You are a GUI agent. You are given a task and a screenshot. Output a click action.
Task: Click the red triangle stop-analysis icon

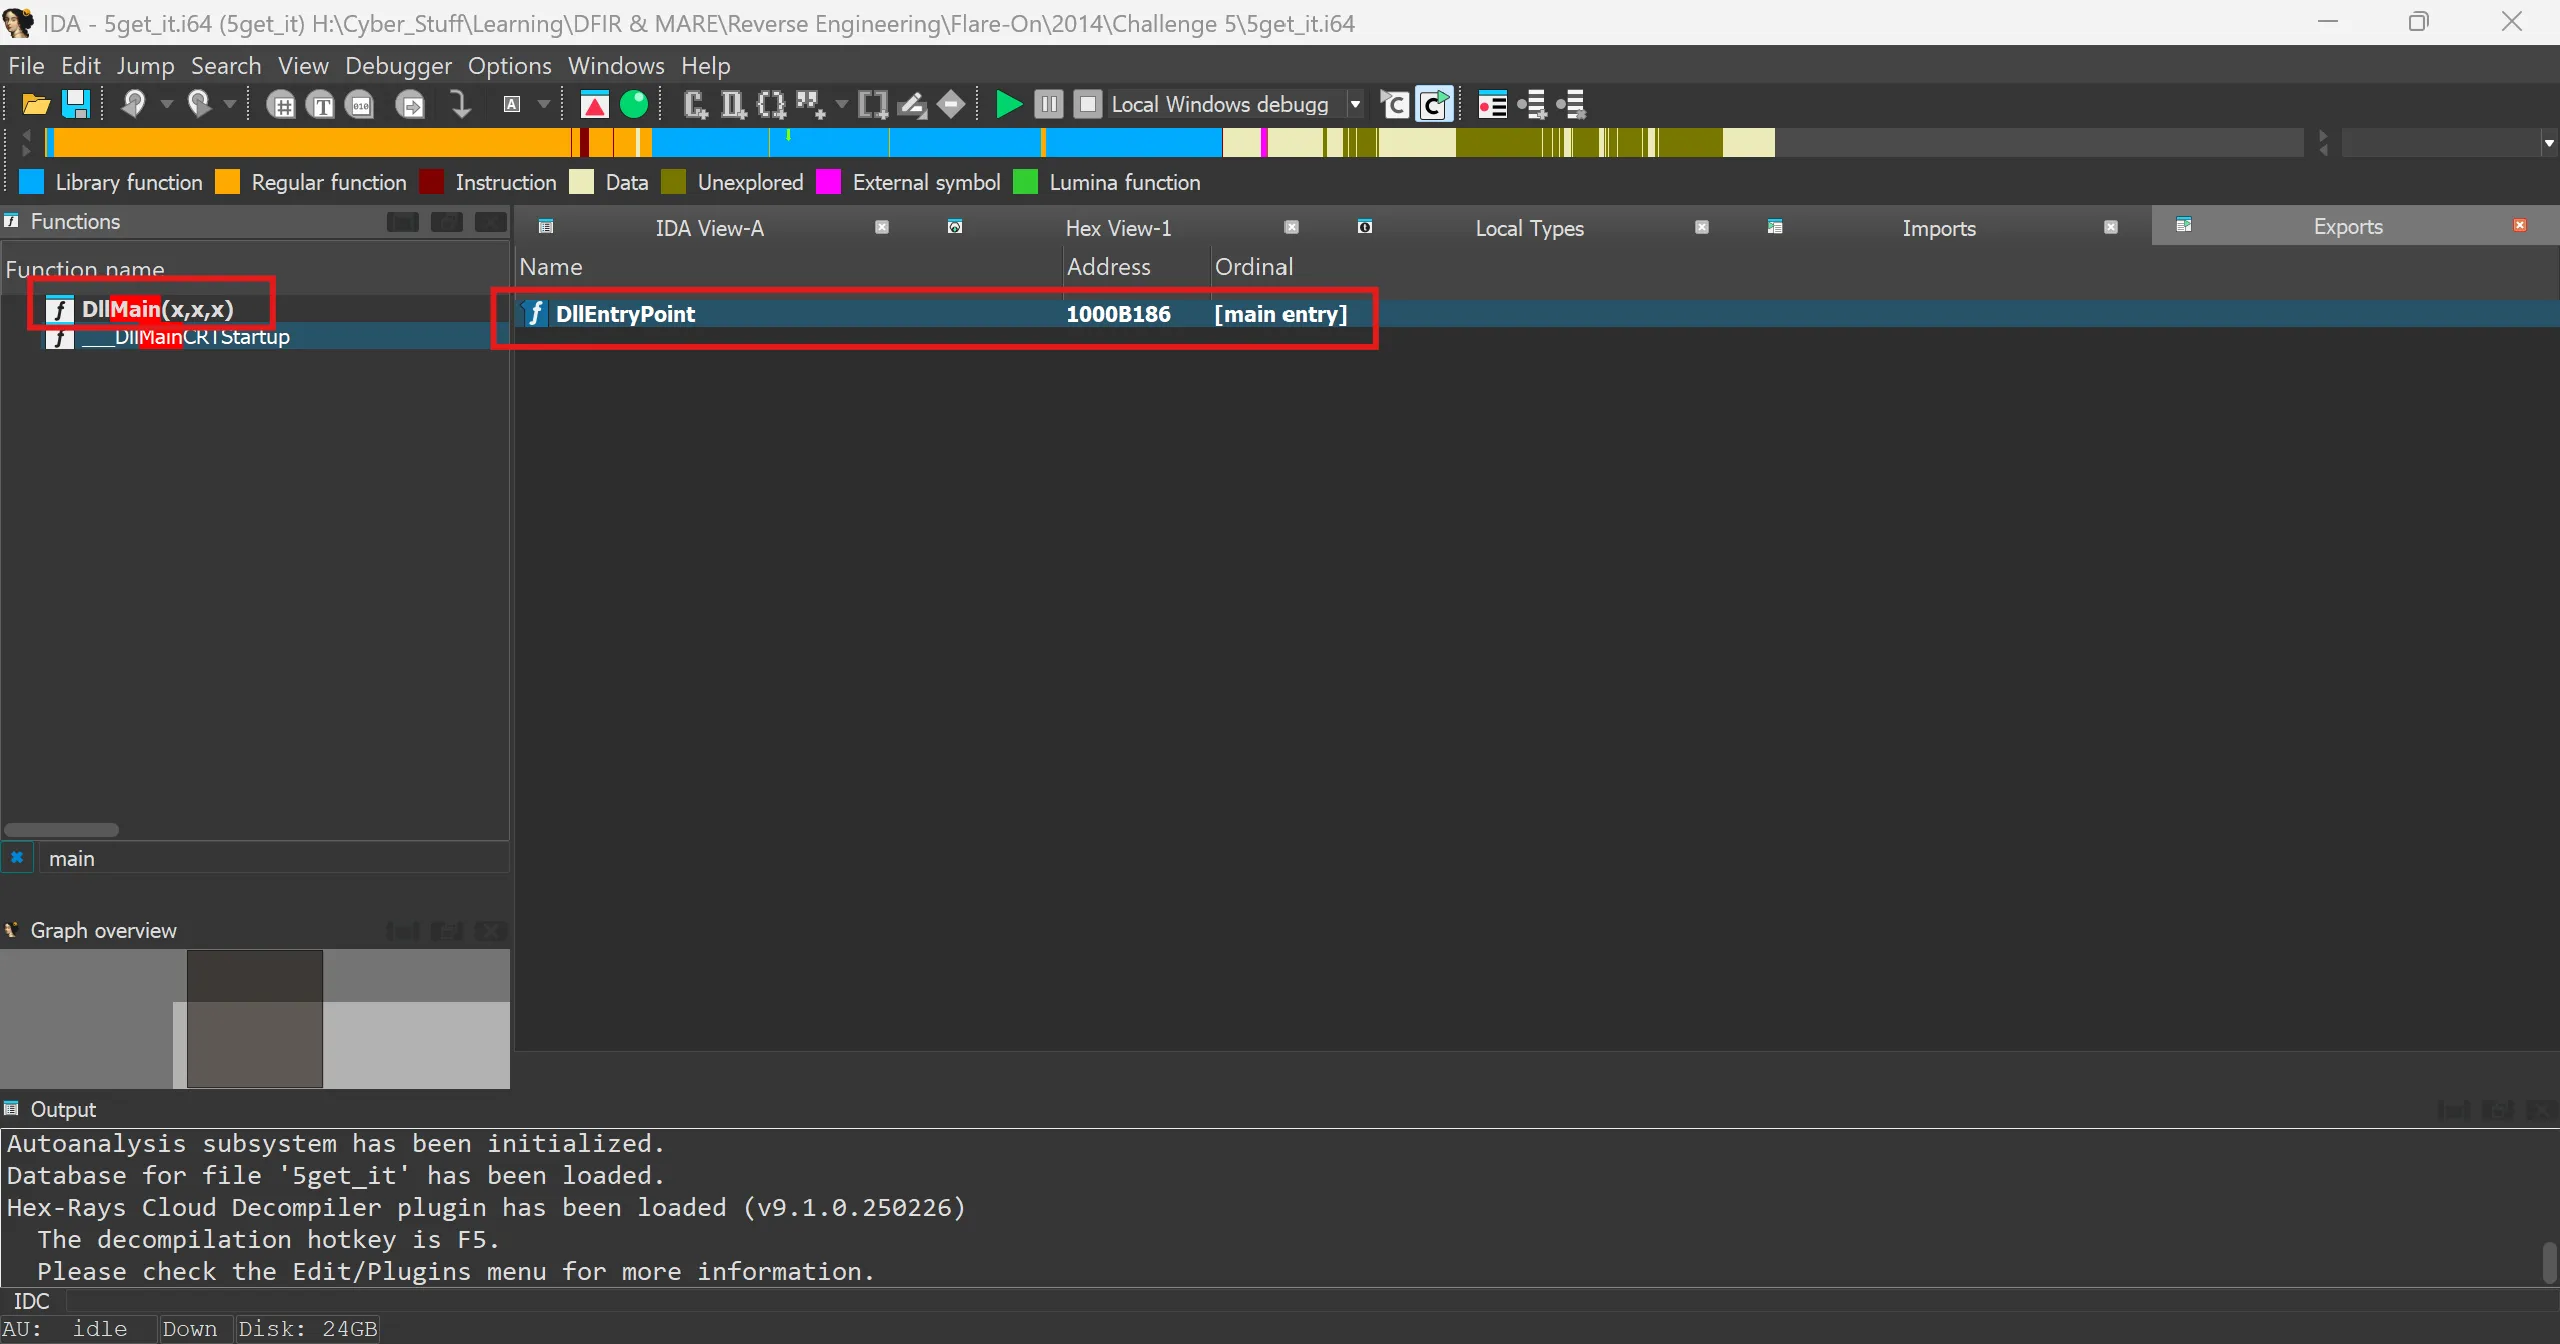coord(594,104)
